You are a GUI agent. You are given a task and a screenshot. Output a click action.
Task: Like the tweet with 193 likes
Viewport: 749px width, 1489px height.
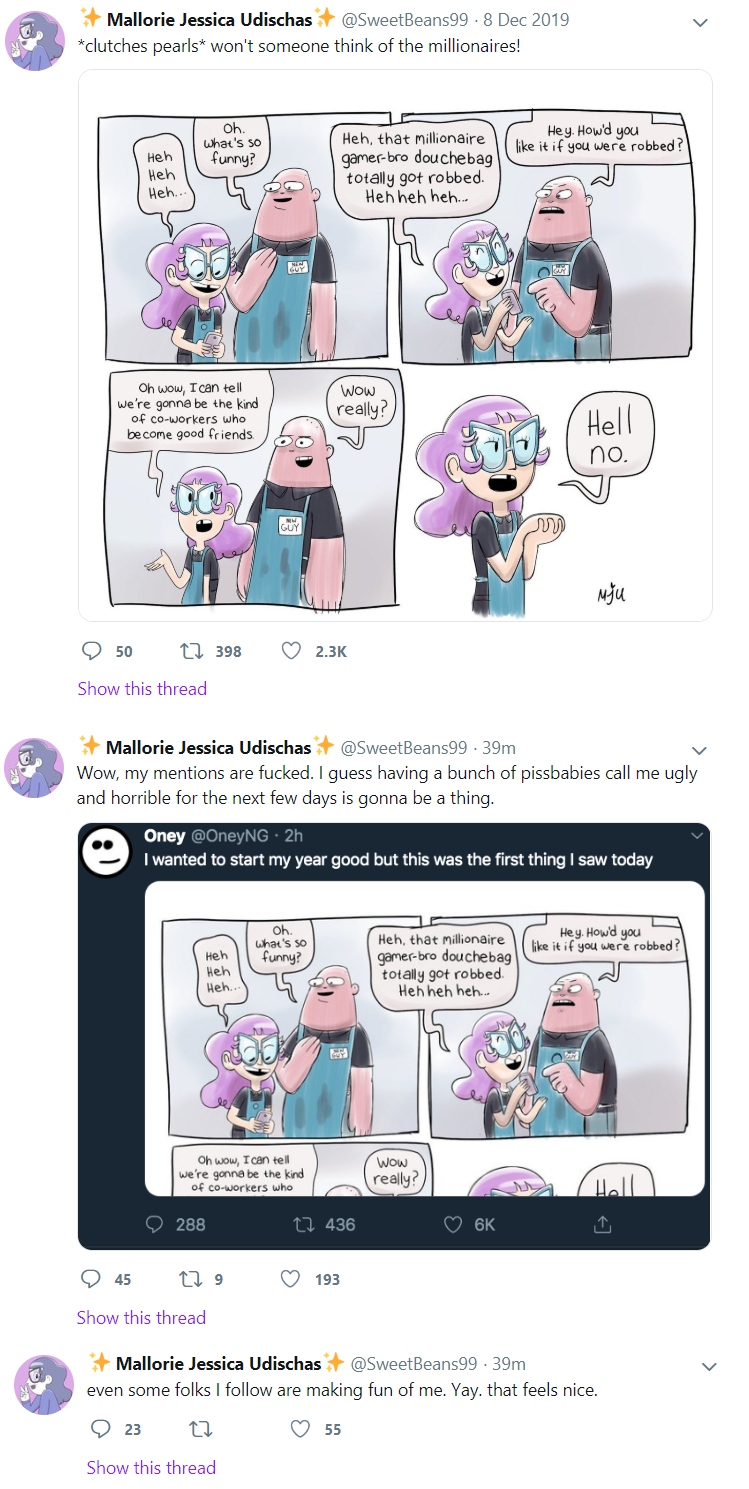point(291,1279)
